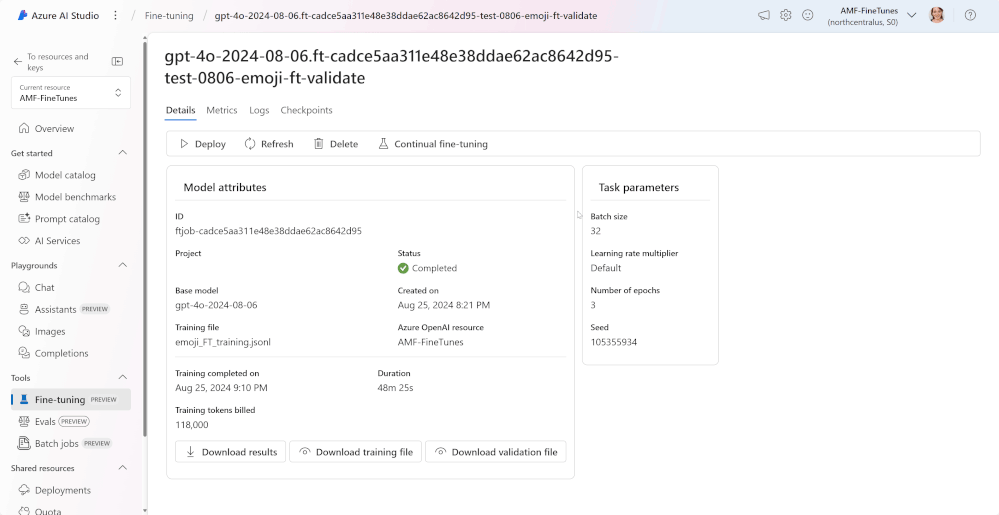999x515 pixels.
Task: Click the Evals scale icon
Action: pyautogui.click(x=24, y=421)
